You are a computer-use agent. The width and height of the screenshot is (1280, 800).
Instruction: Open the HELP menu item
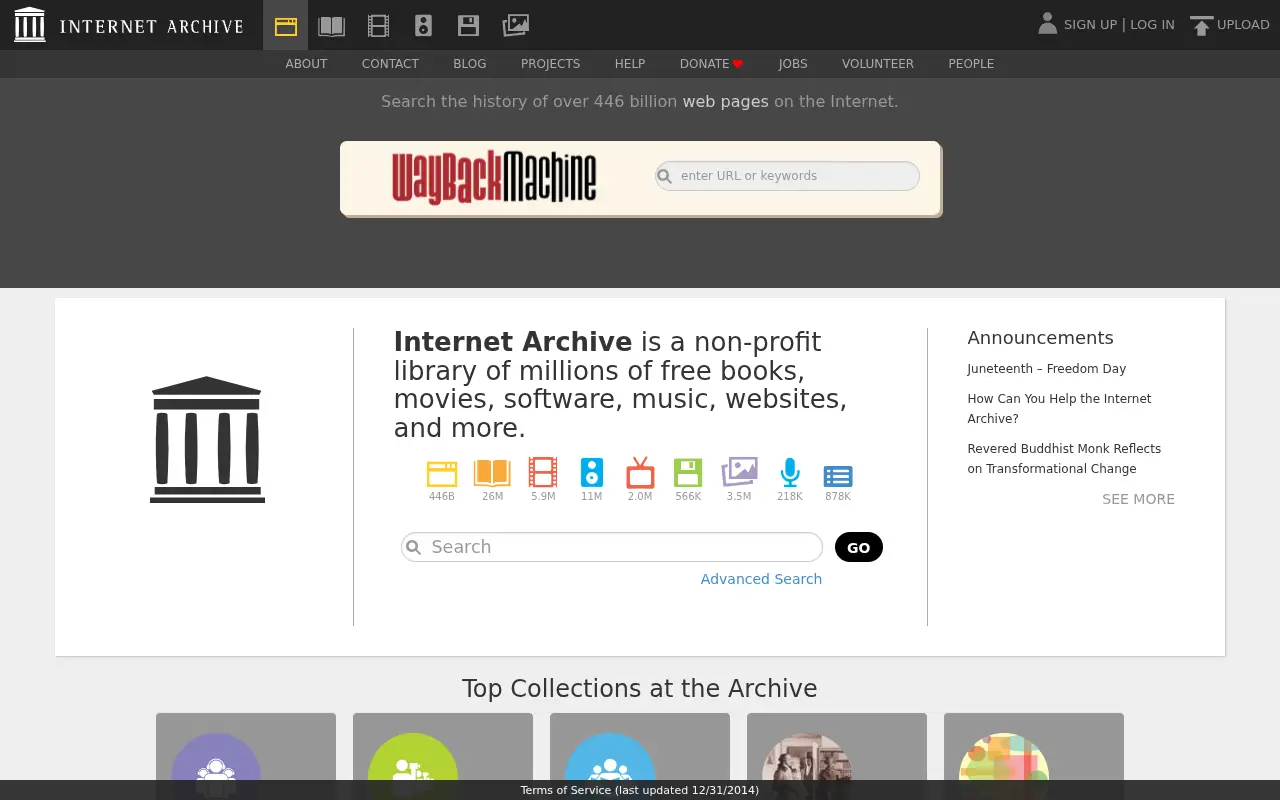coord(630,64)
